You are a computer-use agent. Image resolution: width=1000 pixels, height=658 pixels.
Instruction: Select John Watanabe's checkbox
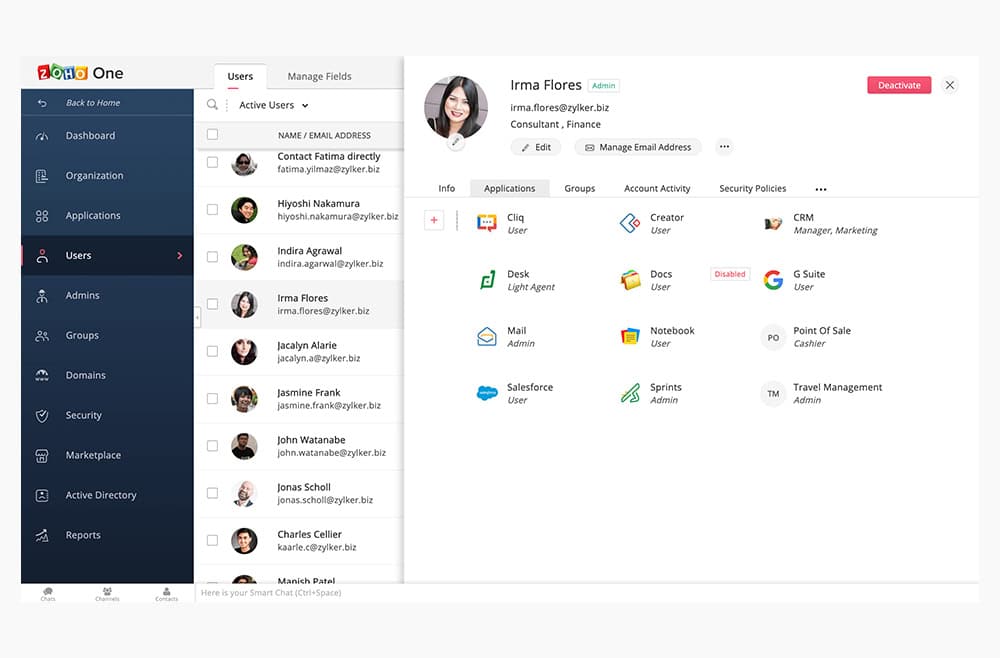tap(212, 446)
